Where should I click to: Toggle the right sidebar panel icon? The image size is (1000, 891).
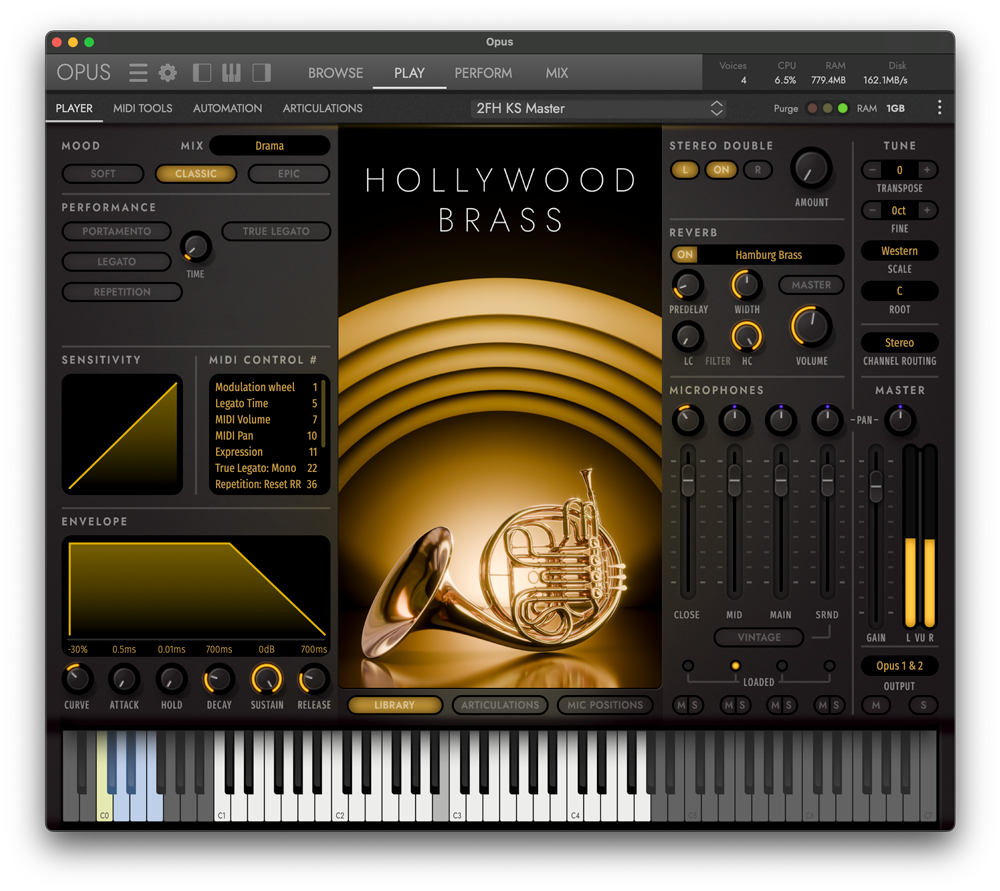tap(261, 73)
